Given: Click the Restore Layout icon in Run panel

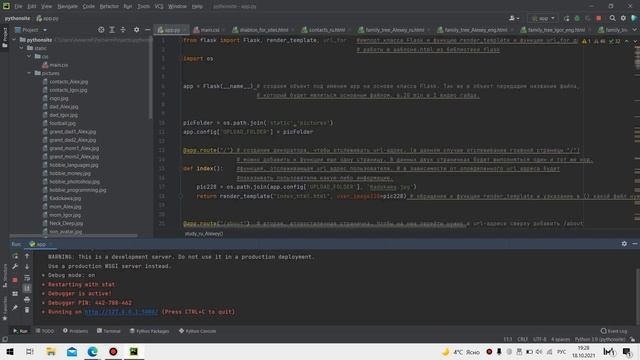Looking at the screenshot, I should pyautogui.click(x=15, y=294).
